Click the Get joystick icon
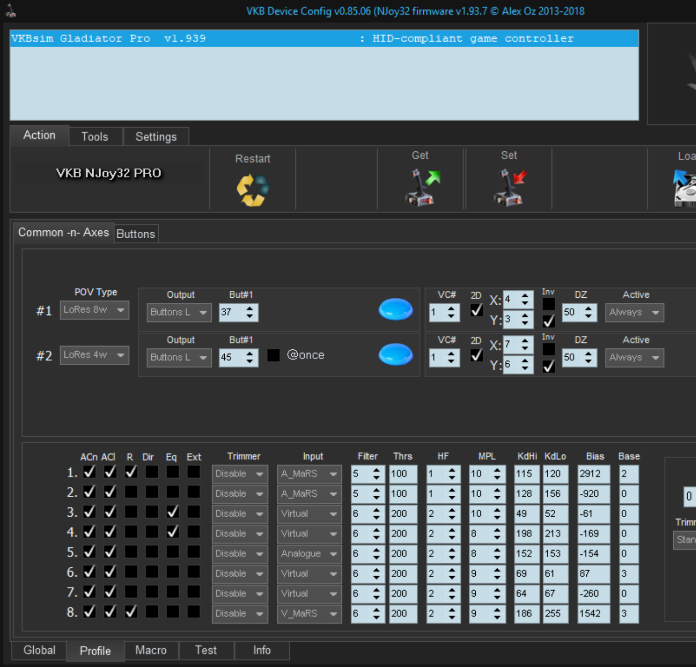The image size is (699, 668). point(421,187)
